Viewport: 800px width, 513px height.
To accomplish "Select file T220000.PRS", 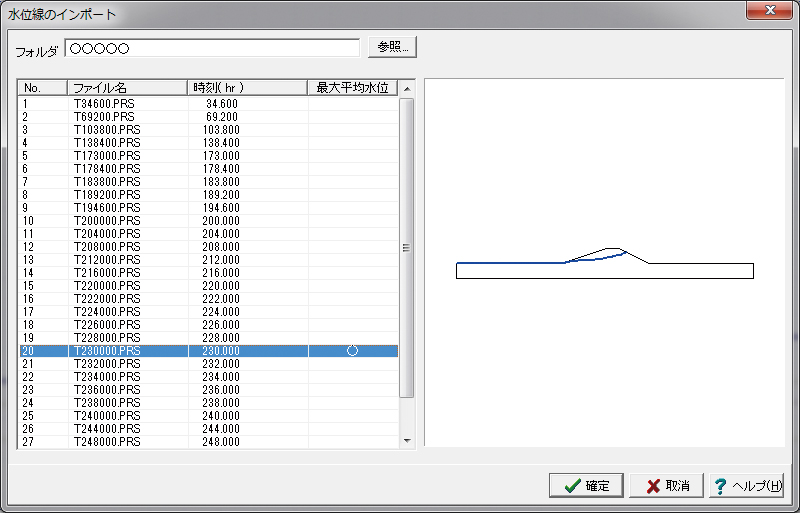I will (107, 286).
